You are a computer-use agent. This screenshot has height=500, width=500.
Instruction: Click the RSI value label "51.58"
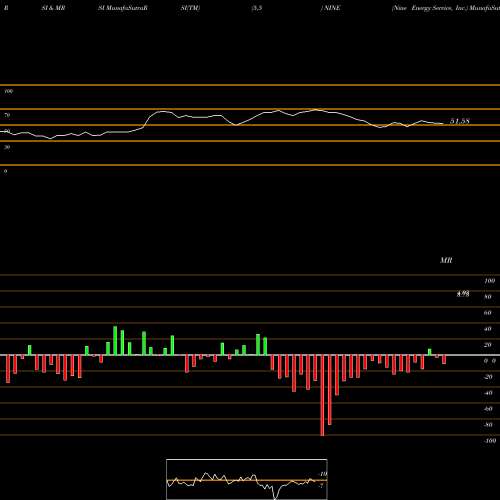coord(460,121)
